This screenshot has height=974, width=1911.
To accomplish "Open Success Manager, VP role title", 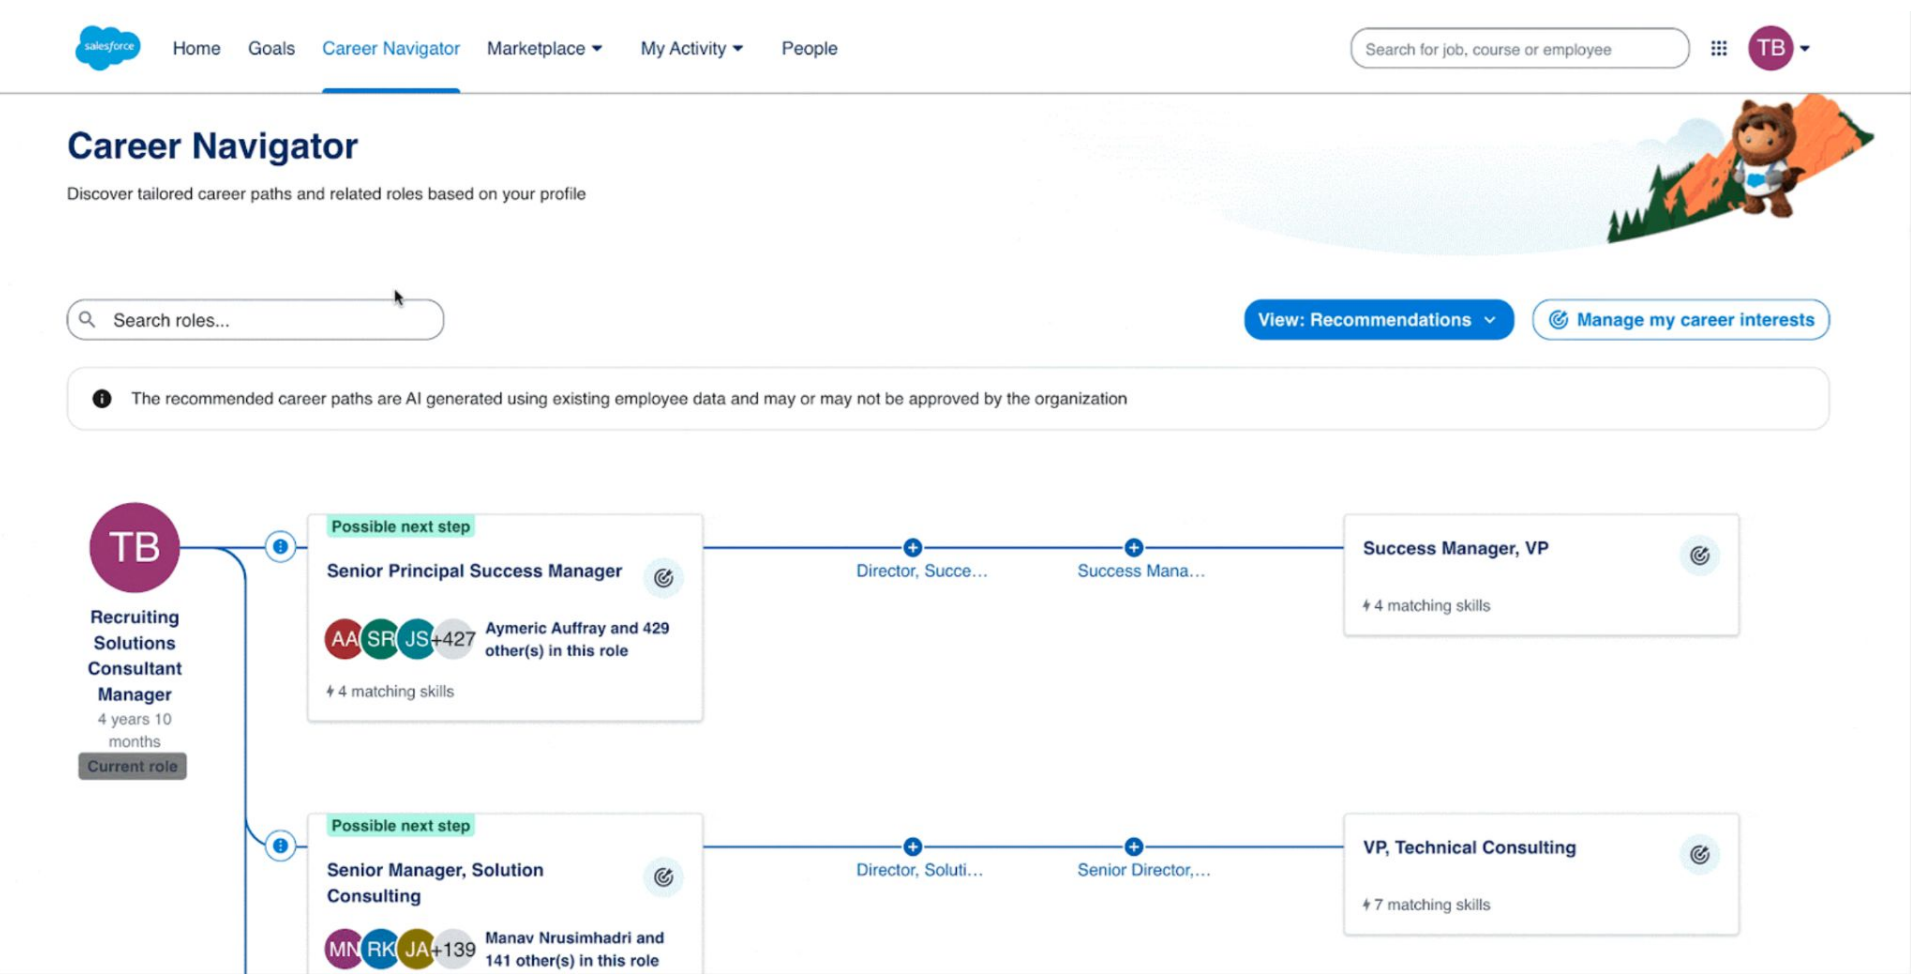I will [1455, 547].
